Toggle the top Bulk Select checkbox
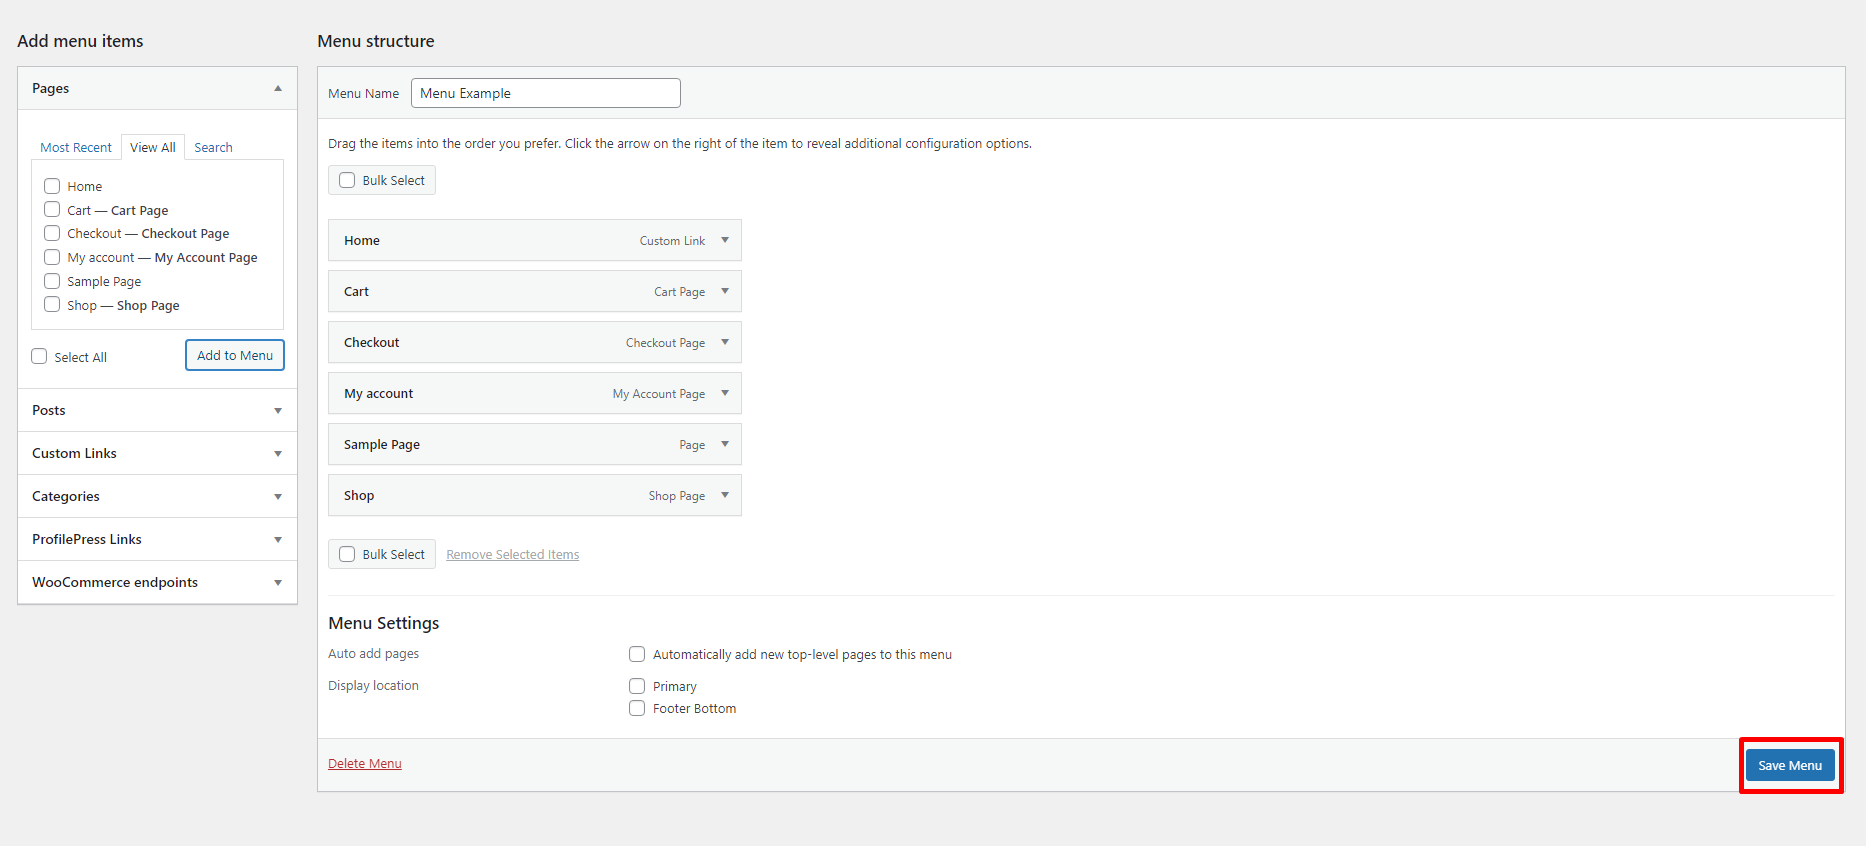The height and width of the screenshot is (846, 1866). pos(347,180)
